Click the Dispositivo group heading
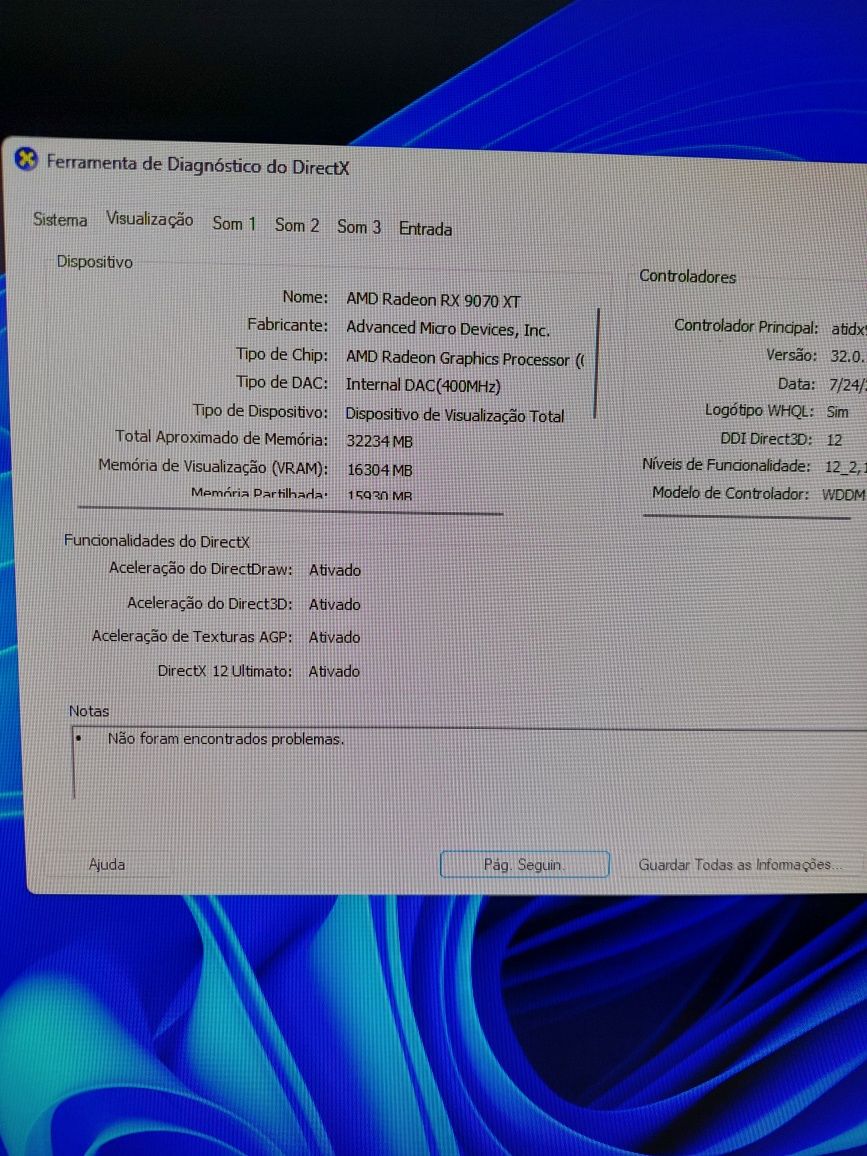Viewport: 867px width, 1156px height. 94,262
